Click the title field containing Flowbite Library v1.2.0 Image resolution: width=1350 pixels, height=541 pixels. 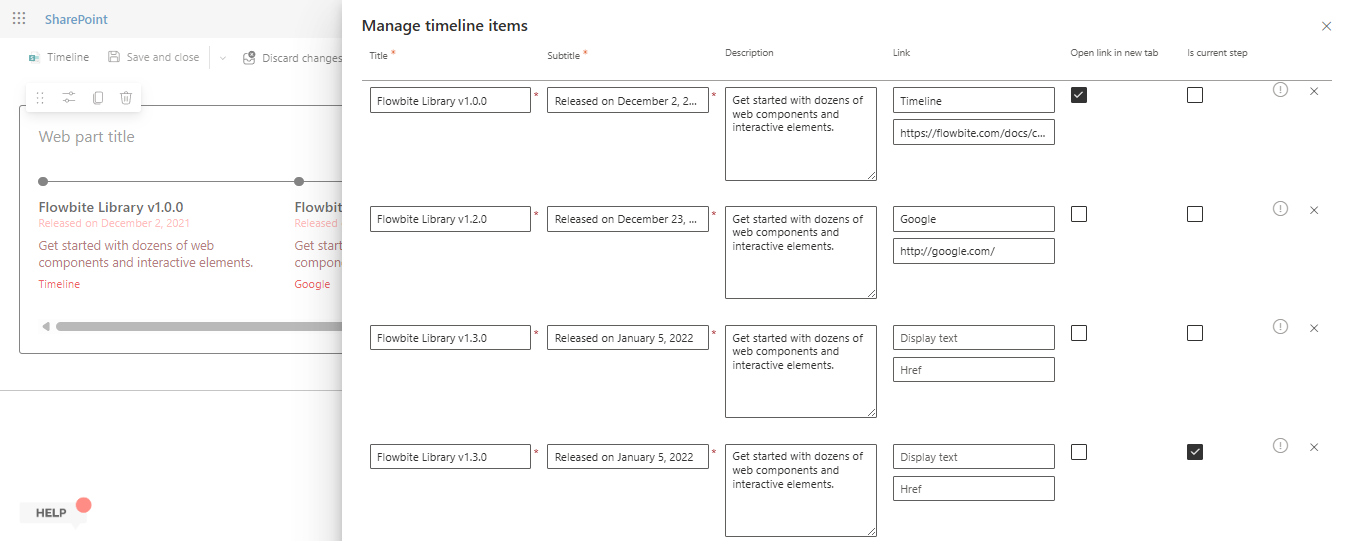[450, 219]
